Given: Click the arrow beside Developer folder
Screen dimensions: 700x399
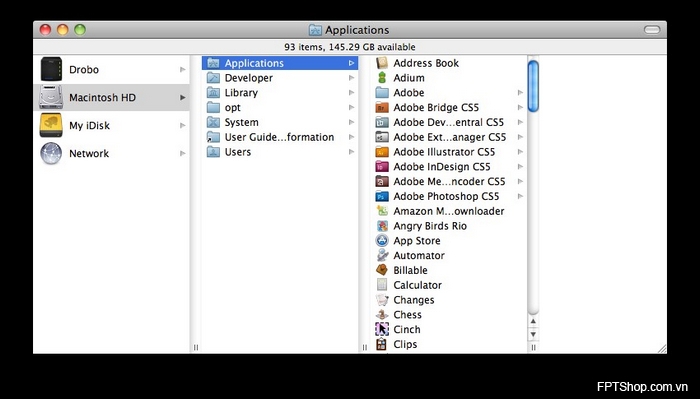Looking at the screenshot, I should pos(351,78).
